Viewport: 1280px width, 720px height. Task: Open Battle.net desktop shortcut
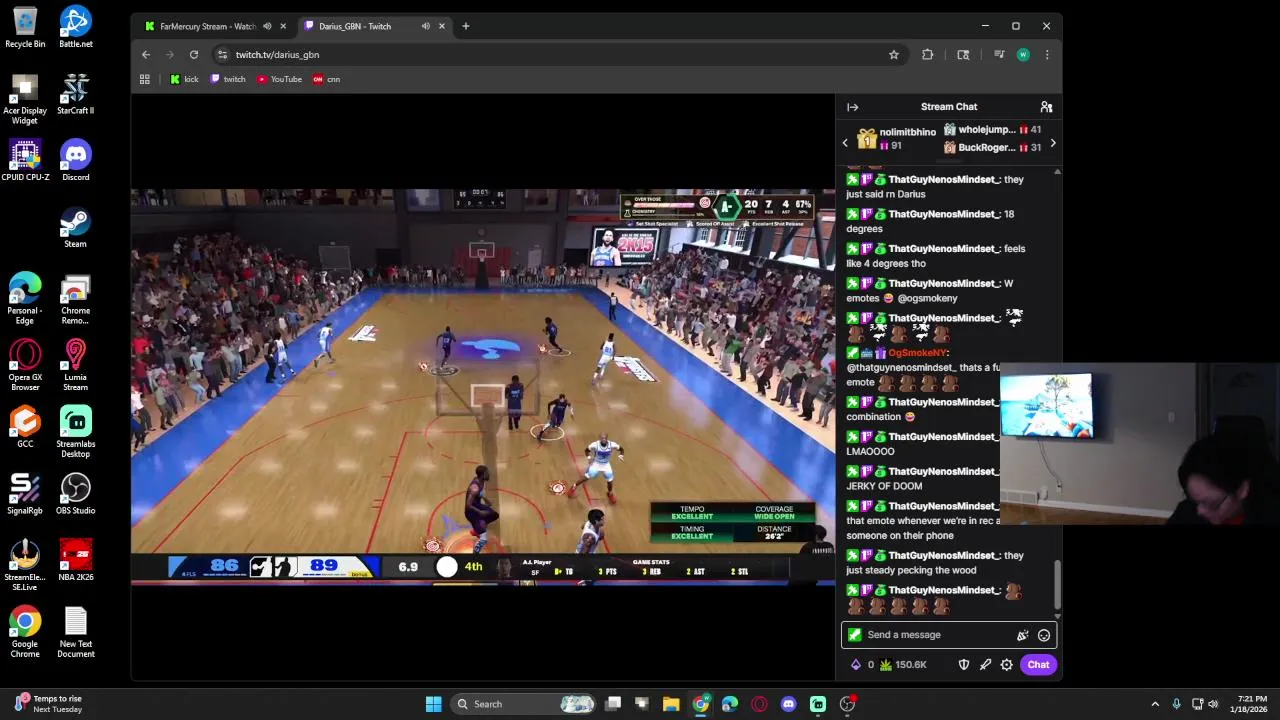(x=75, y=27)
